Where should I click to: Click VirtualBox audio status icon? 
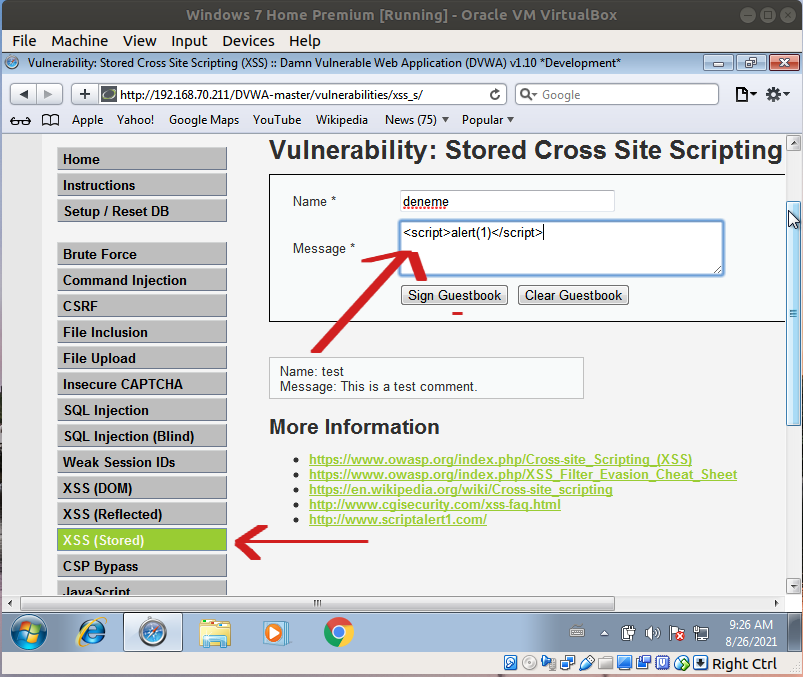(548, 663)
